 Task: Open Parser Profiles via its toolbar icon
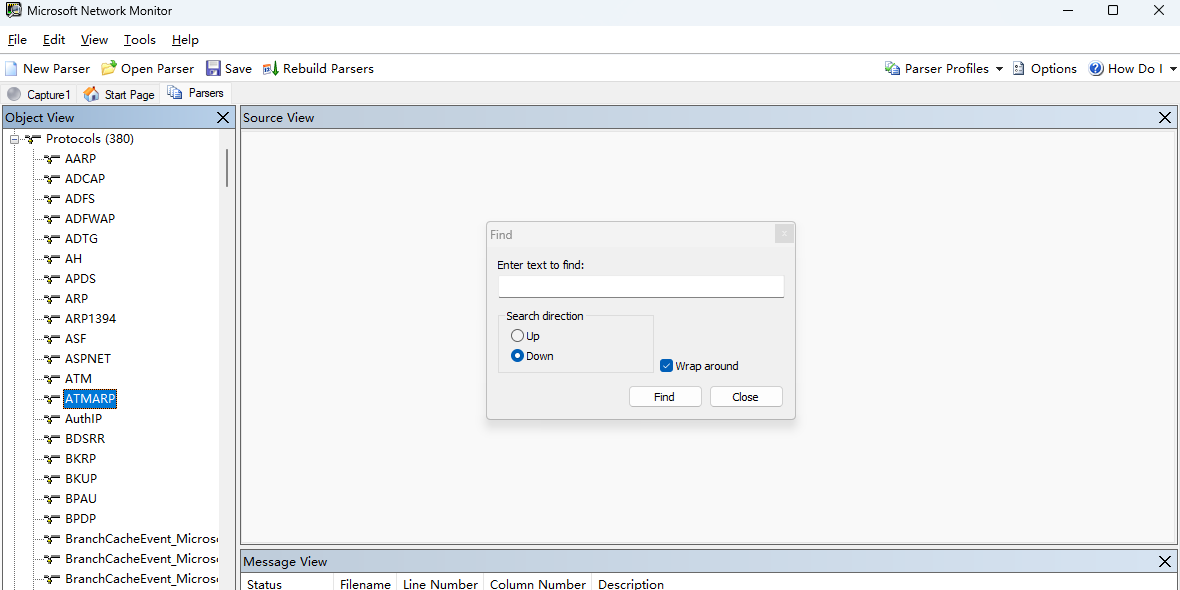click(890, 68)
